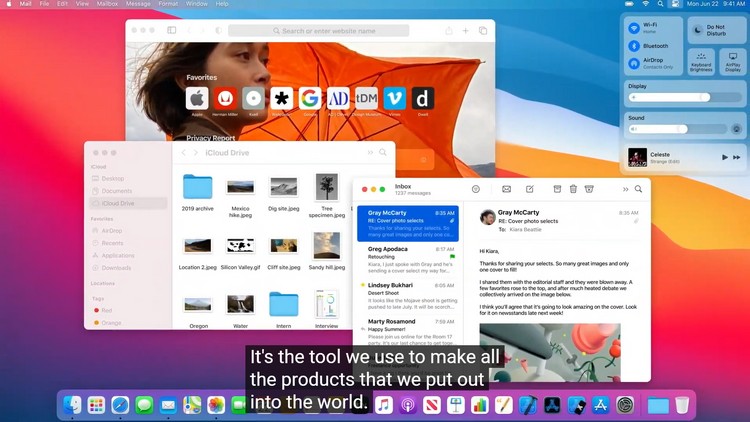Click the trash icon in Mail toolbar

(x=573, y=189)
